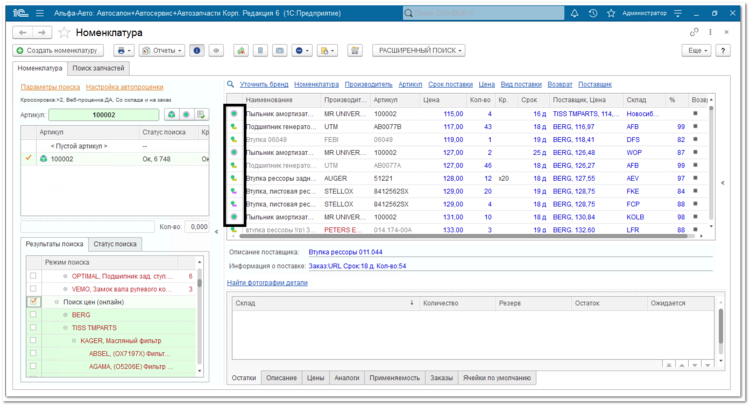Collapse the Поиск цен (онлайн) node
Viewport: 750px width, 406px height.
click(x=57, y=302)
